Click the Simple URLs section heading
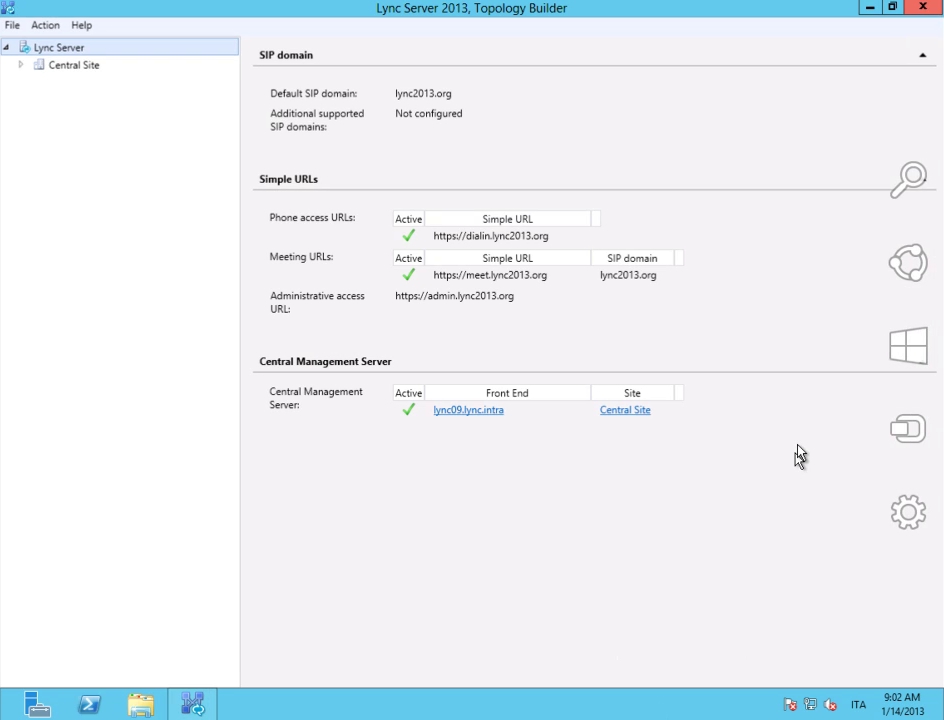Screen dimensions: 944x720 [x=288, y=179]
